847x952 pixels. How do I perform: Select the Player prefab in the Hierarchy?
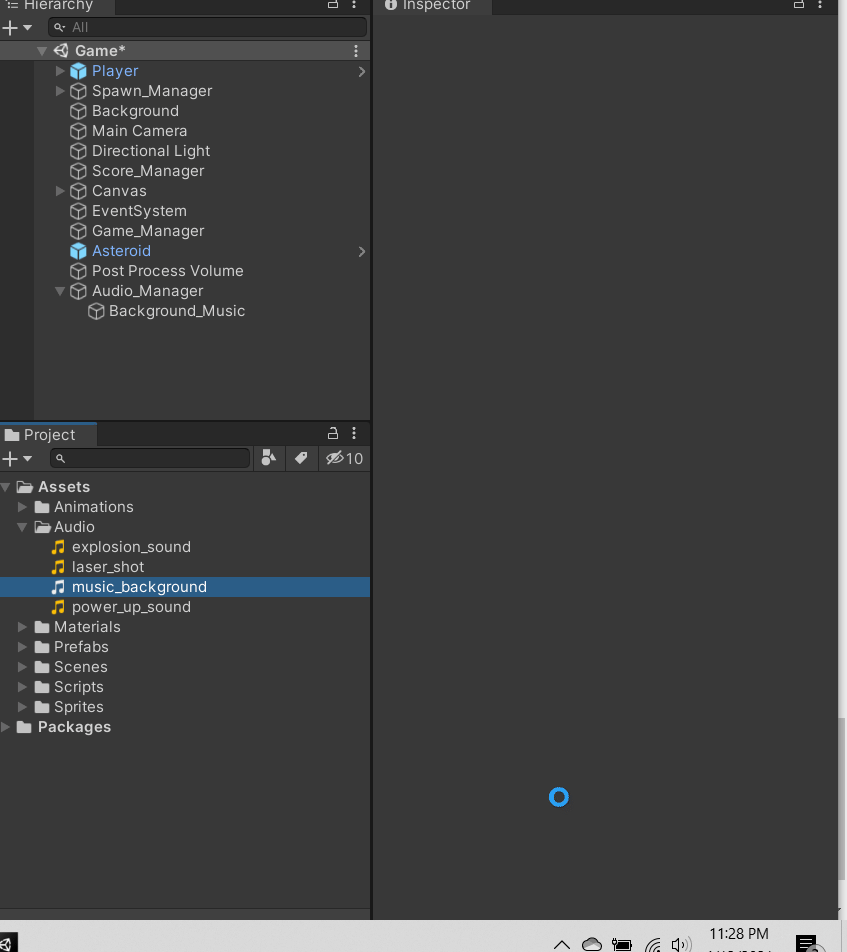[x=115, y=71]
